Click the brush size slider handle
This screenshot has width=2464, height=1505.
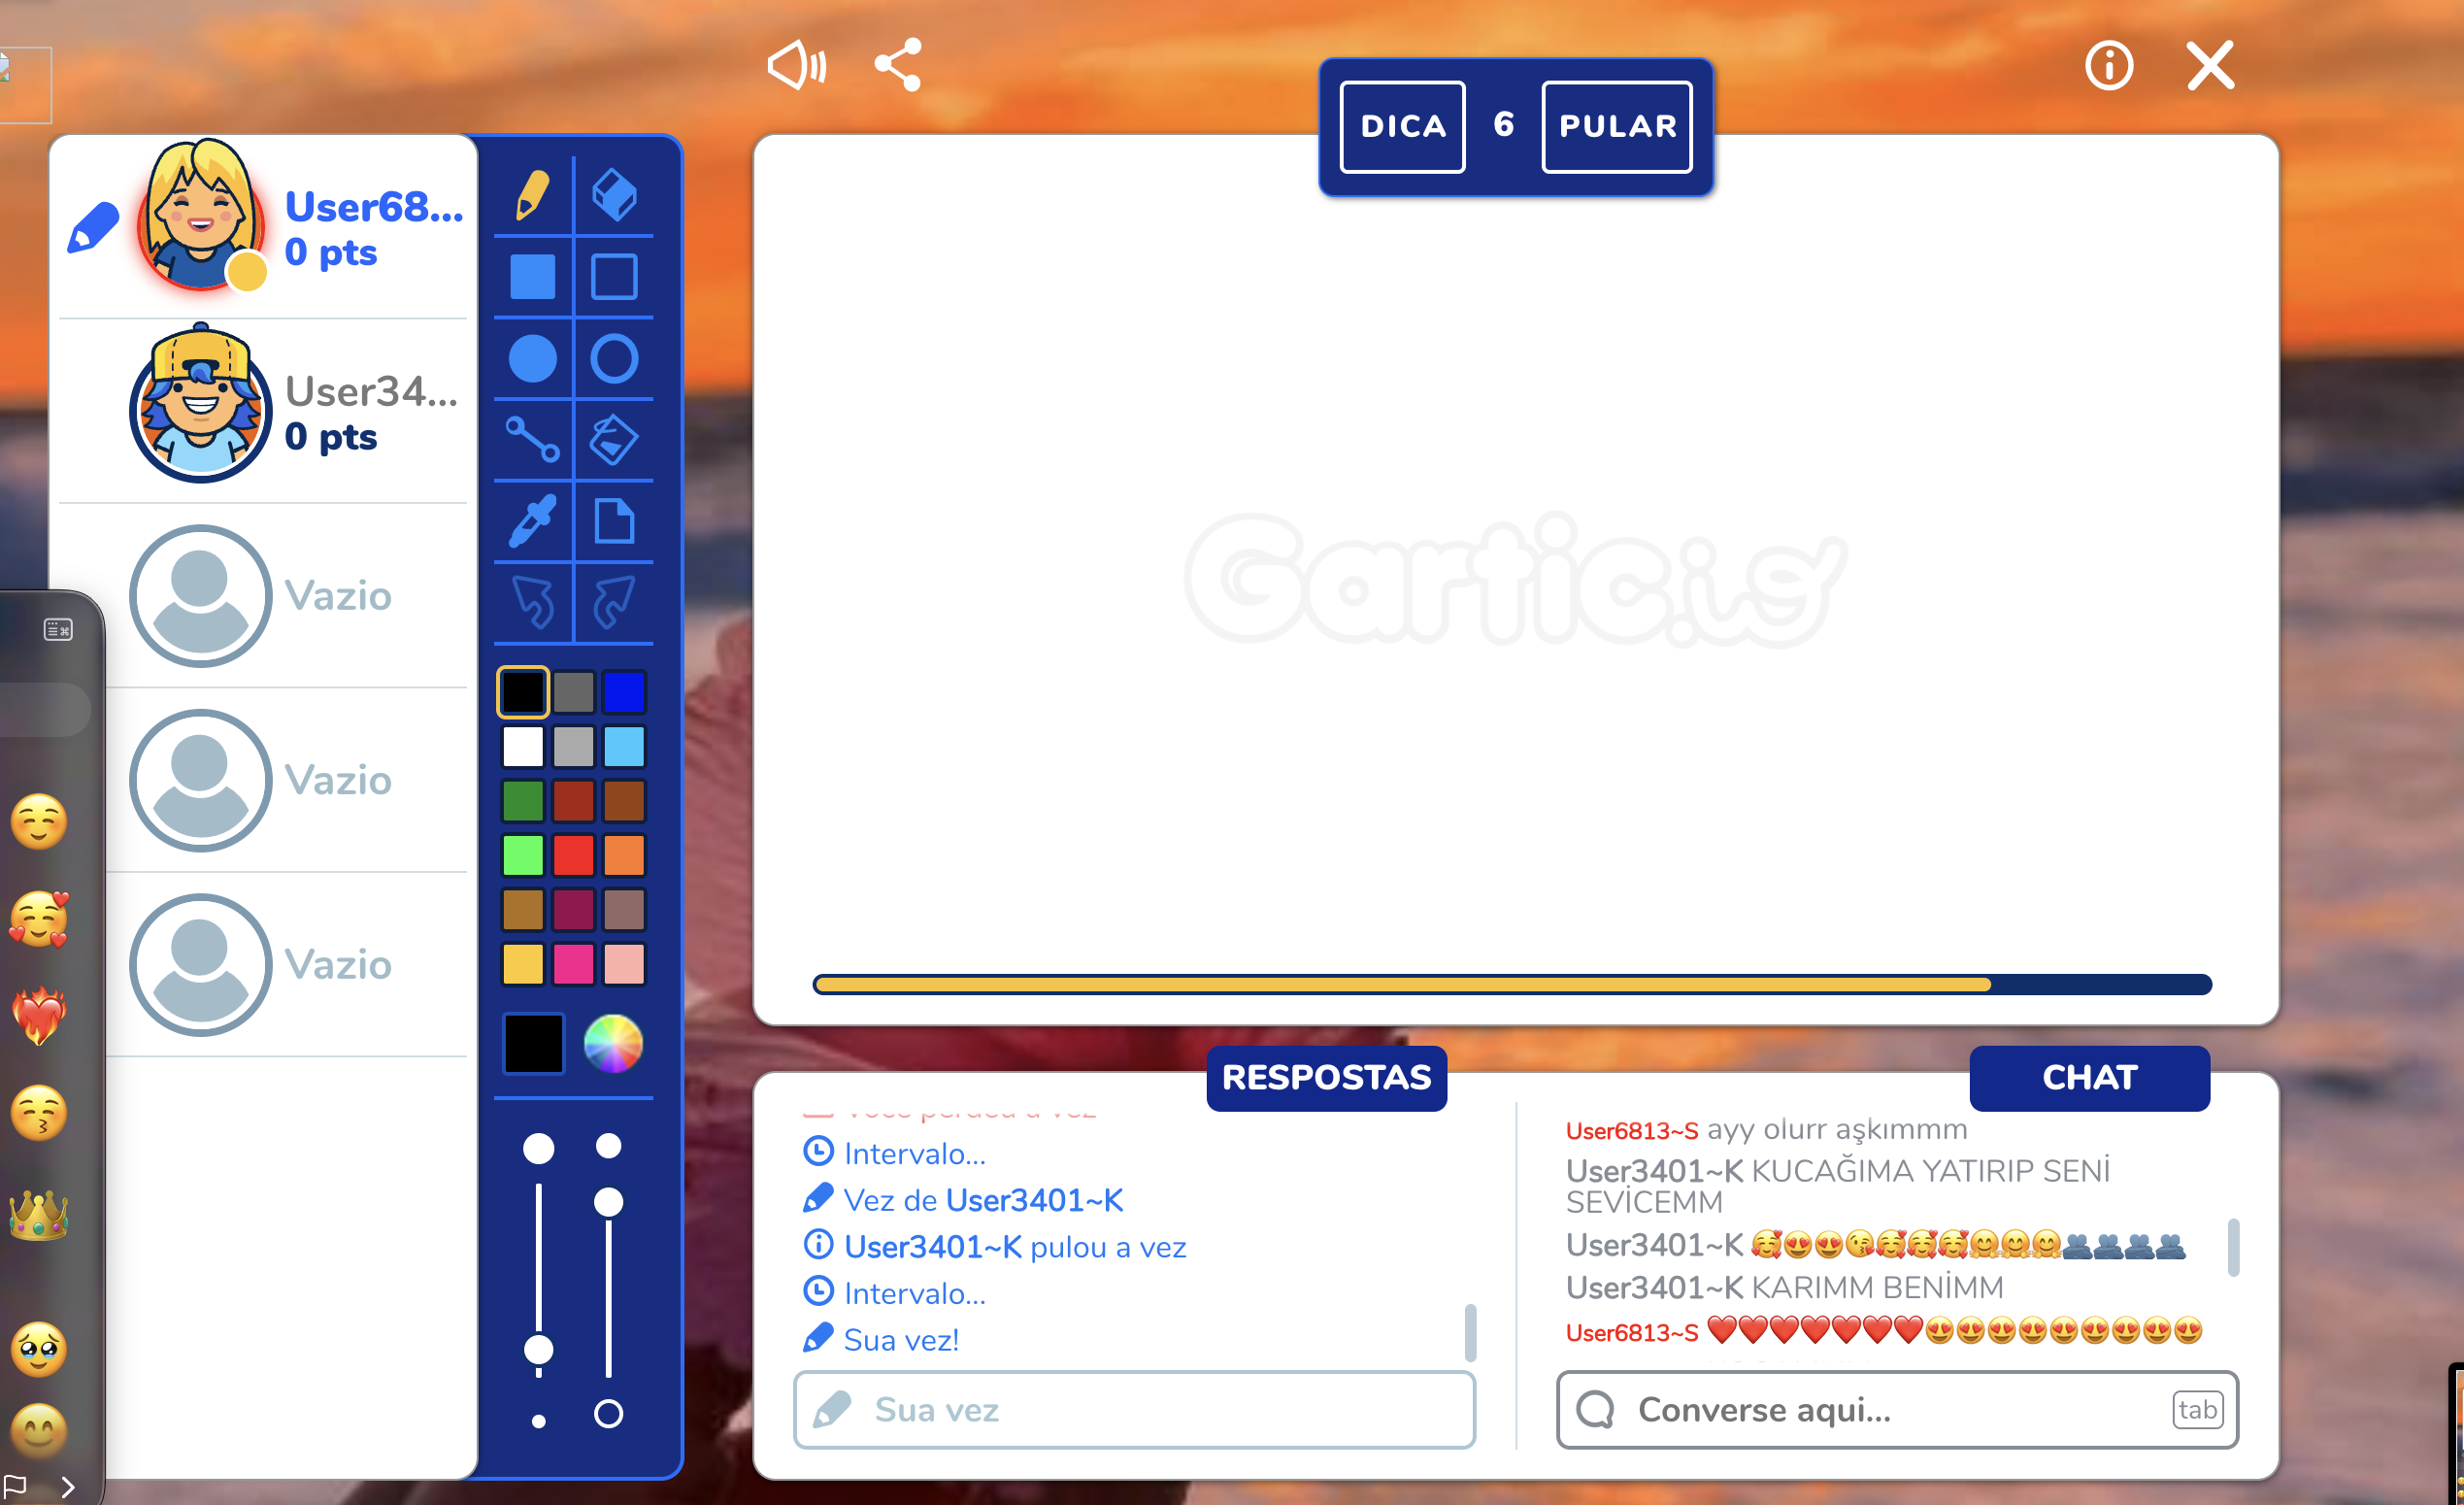tap(539, 1350)
